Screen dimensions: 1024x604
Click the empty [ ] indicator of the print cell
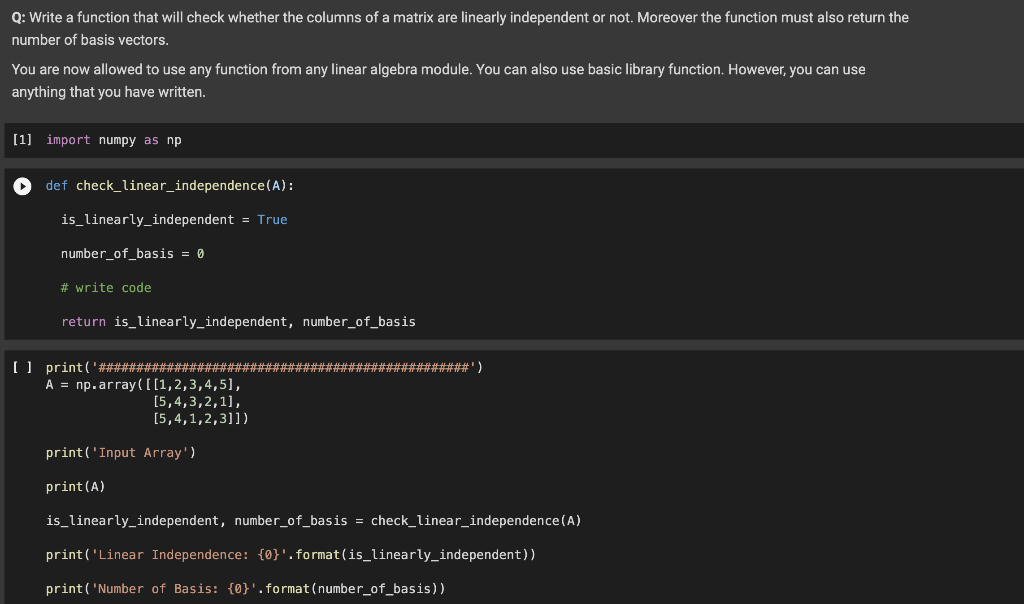[x=20, y=367]
